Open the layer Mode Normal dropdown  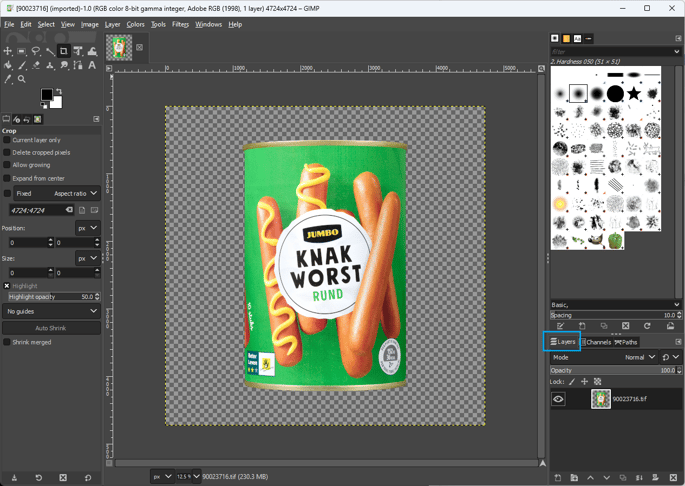(604, 357)
